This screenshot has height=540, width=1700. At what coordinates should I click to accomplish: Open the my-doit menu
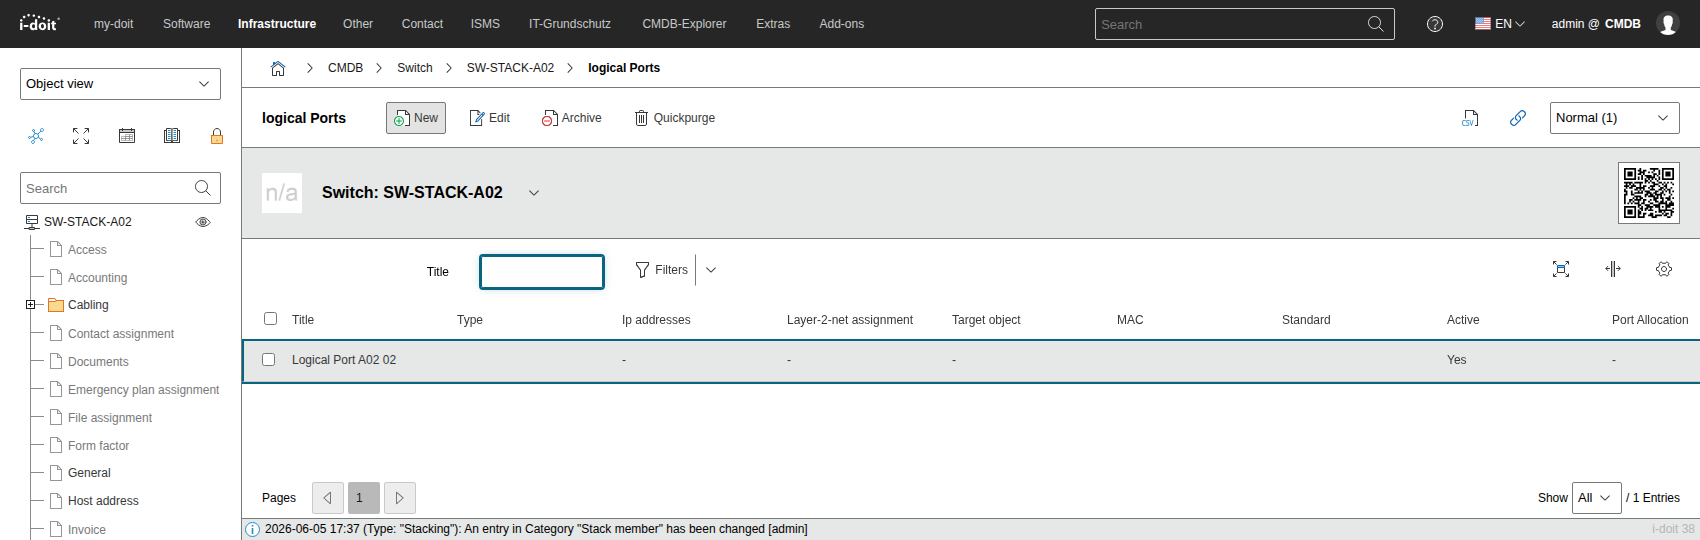113,24
